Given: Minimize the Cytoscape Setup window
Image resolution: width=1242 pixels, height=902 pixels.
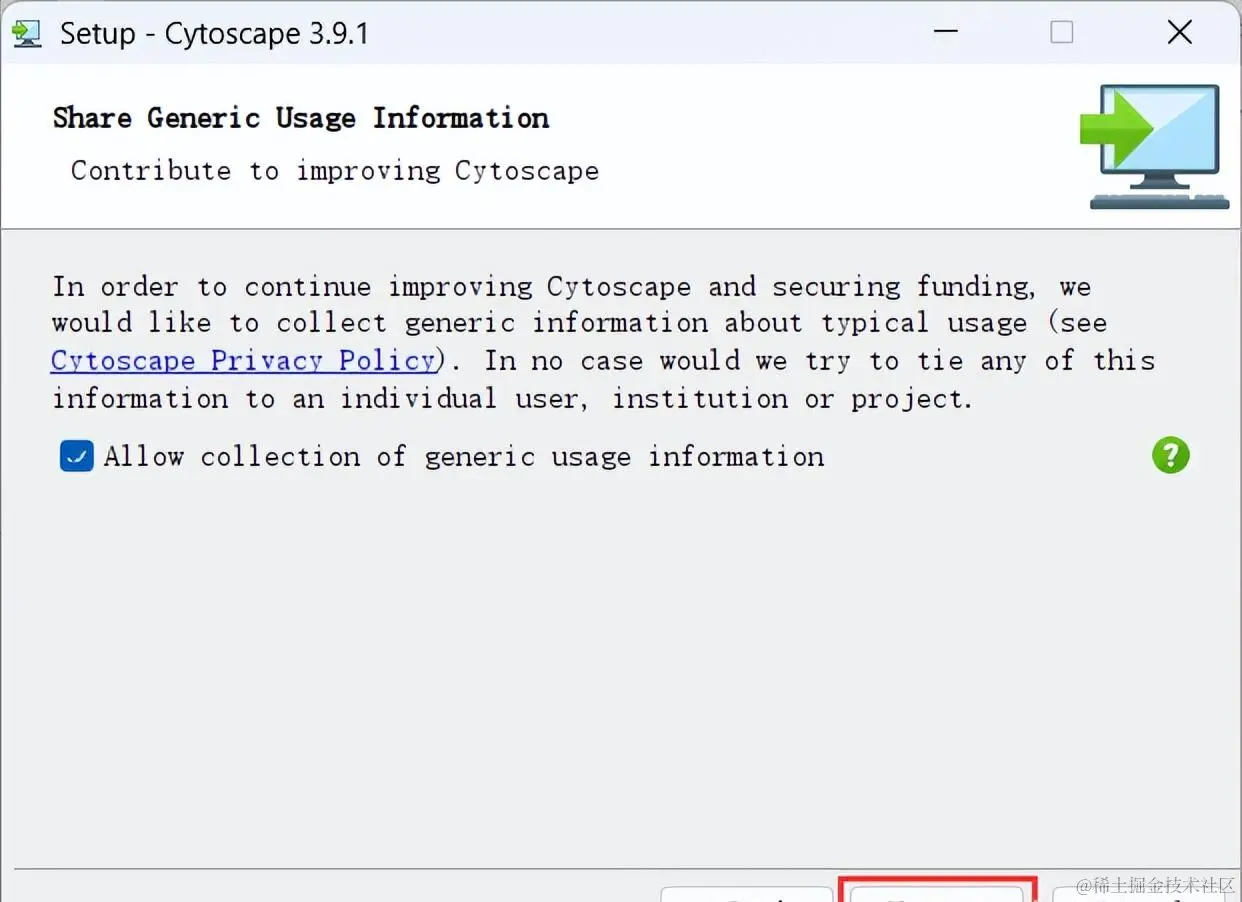Looking at the screenshot, I should tap(945, 33).
